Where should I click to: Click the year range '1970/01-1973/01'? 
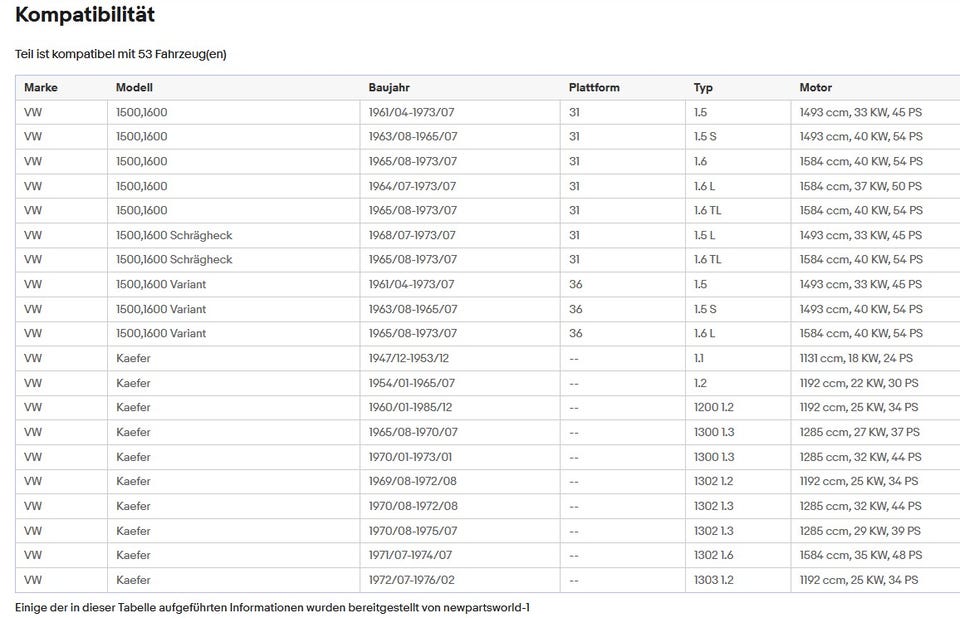(x=410, y=457)
